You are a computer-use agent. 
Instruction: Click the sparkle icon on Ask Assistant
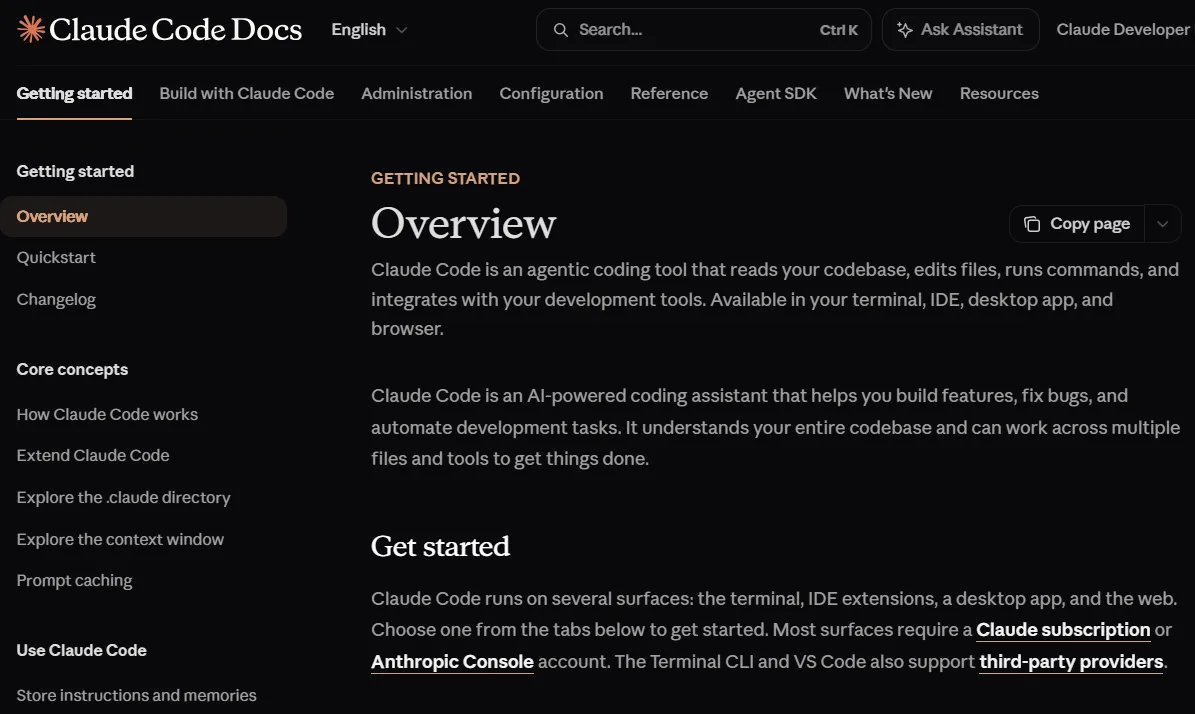point(905,30)
